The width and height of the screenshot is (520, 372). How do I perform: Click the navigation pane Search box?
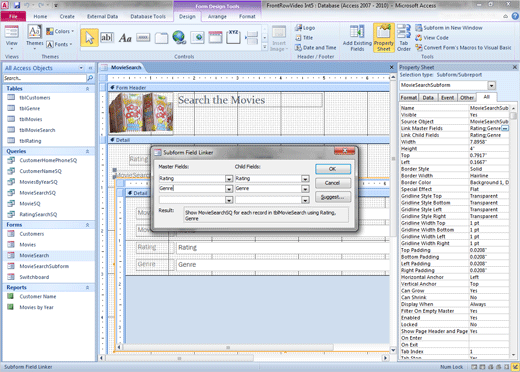(45, 78)
